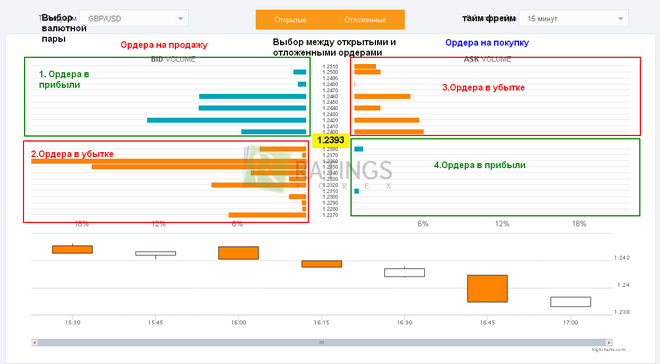The height and width of the screenshot is (364, 660).
Task: Click the 1.2393 current price marker
Action: tap(330, 140)
